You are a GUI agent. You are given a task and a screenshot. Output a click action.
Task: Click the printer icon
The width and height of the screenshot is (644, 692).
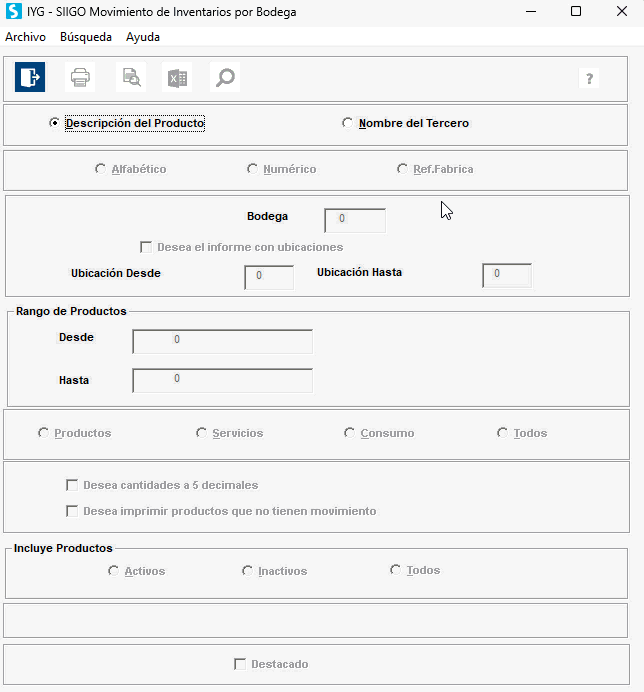[x=80, y=77]
